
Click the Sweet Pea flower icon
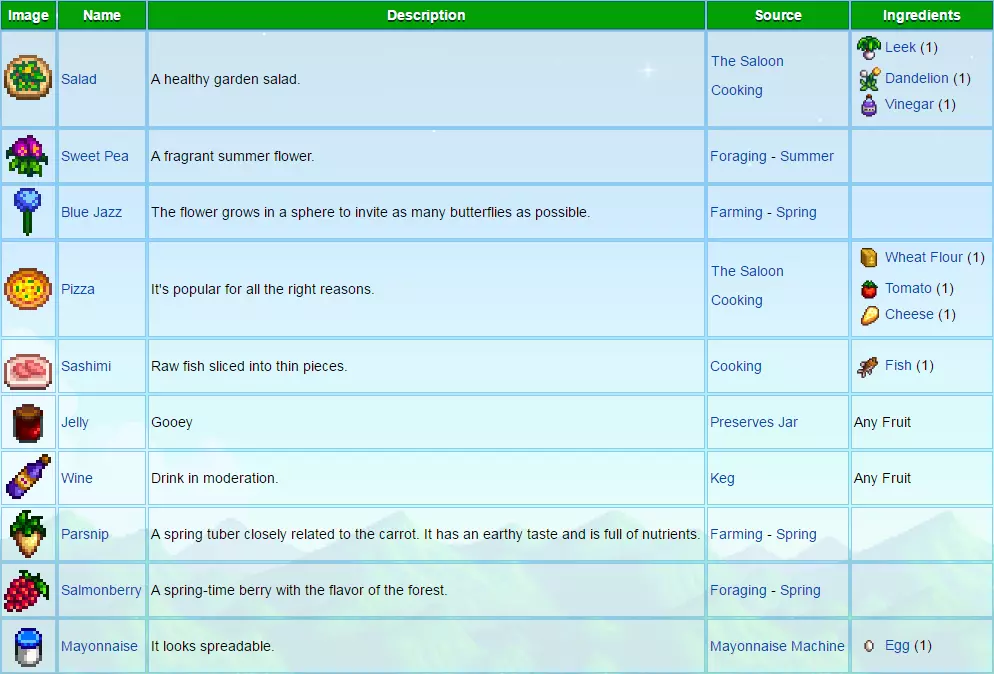pyautogui.click(x=27, y=156)
